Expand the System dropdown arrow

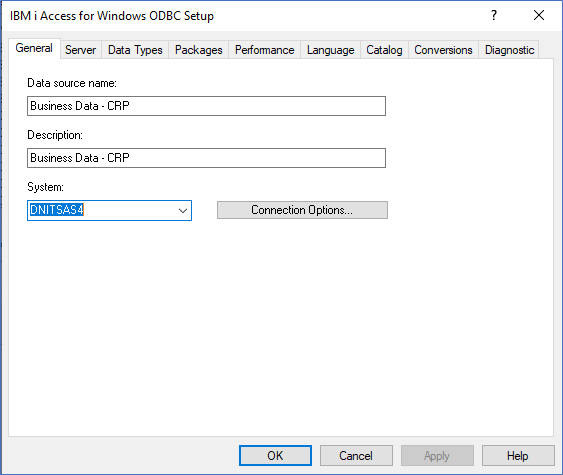pyautogui.click(x=183, y=211)
